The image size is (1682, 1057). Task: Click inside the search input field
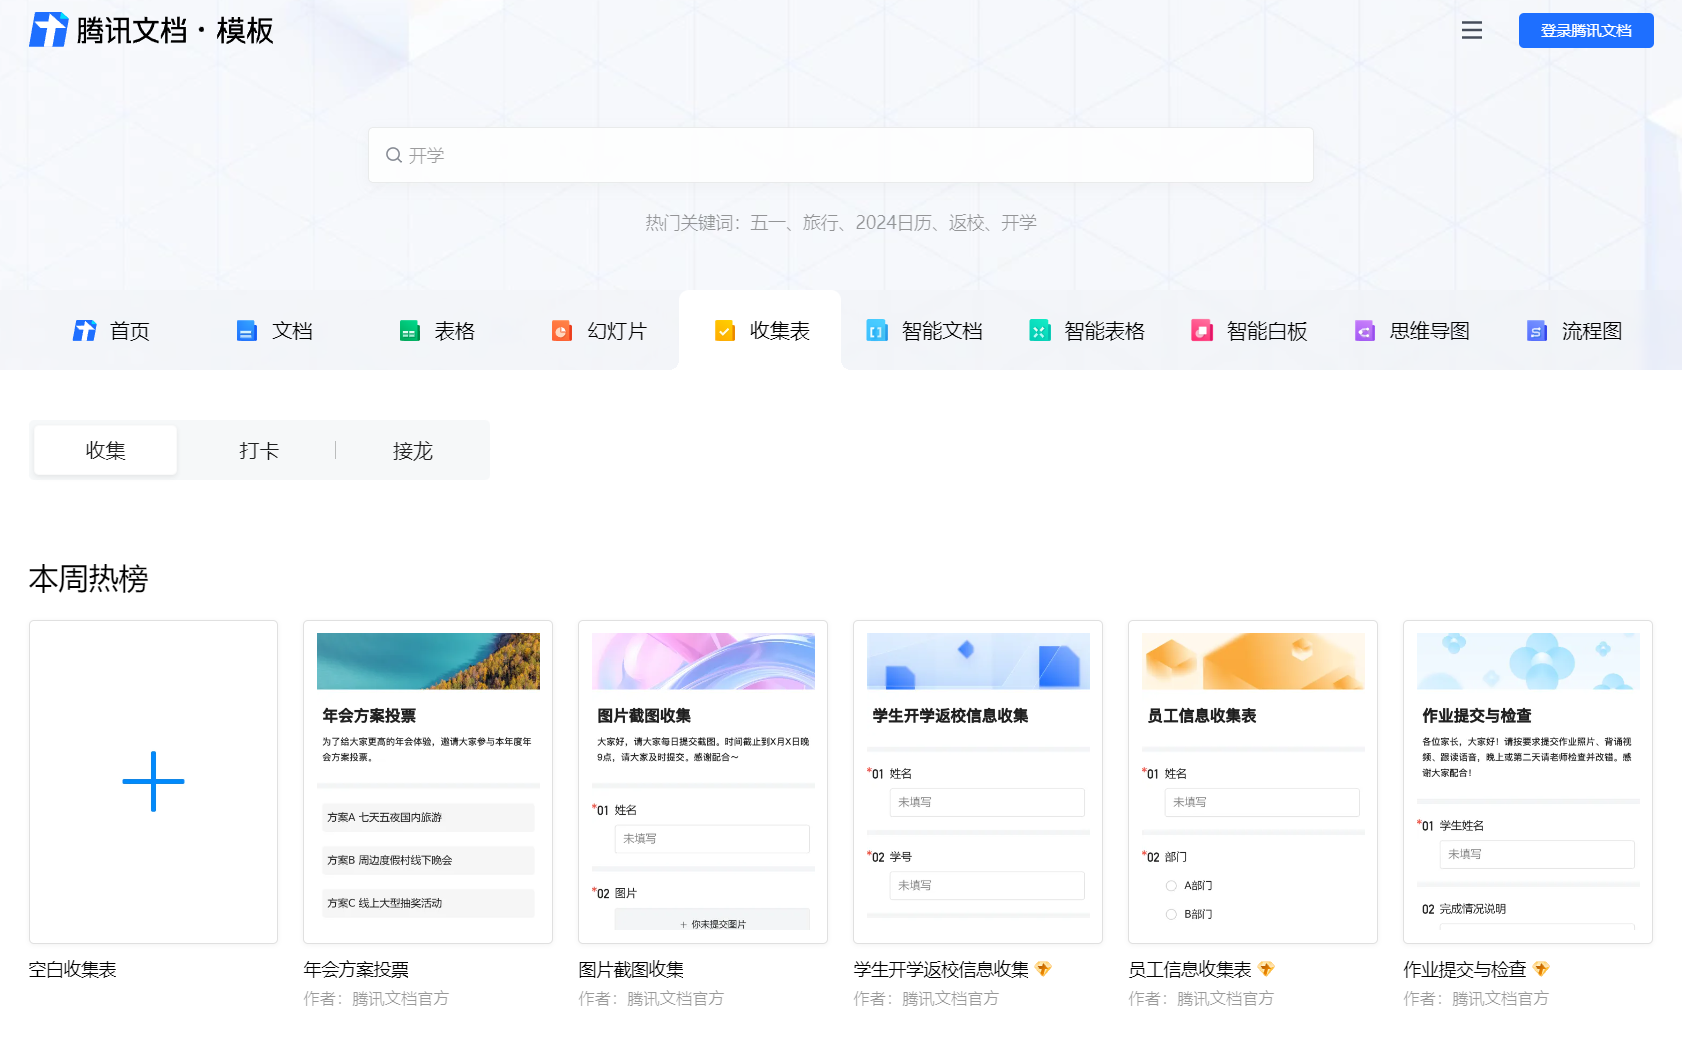(x=840, y=155)
